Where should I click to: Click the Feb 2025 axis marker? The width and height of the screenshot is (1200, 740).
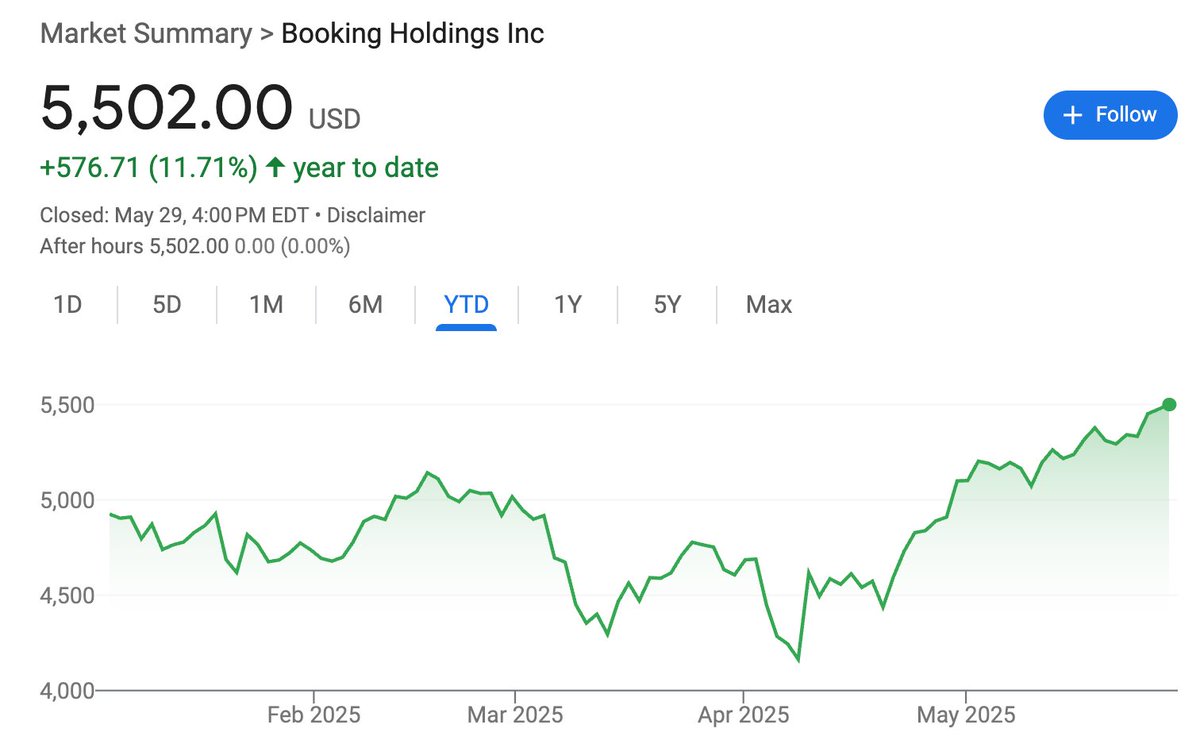coord(315,716)
